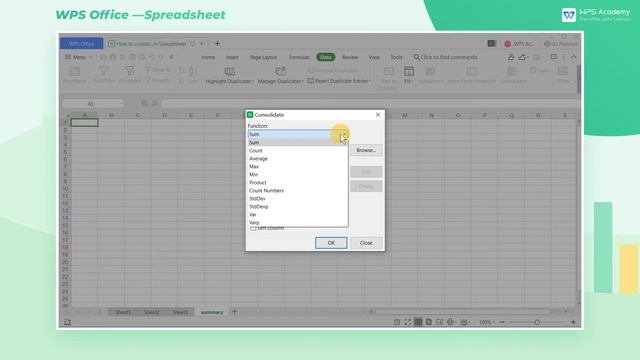Click the horizontal scrollbar

pos(463,312)
